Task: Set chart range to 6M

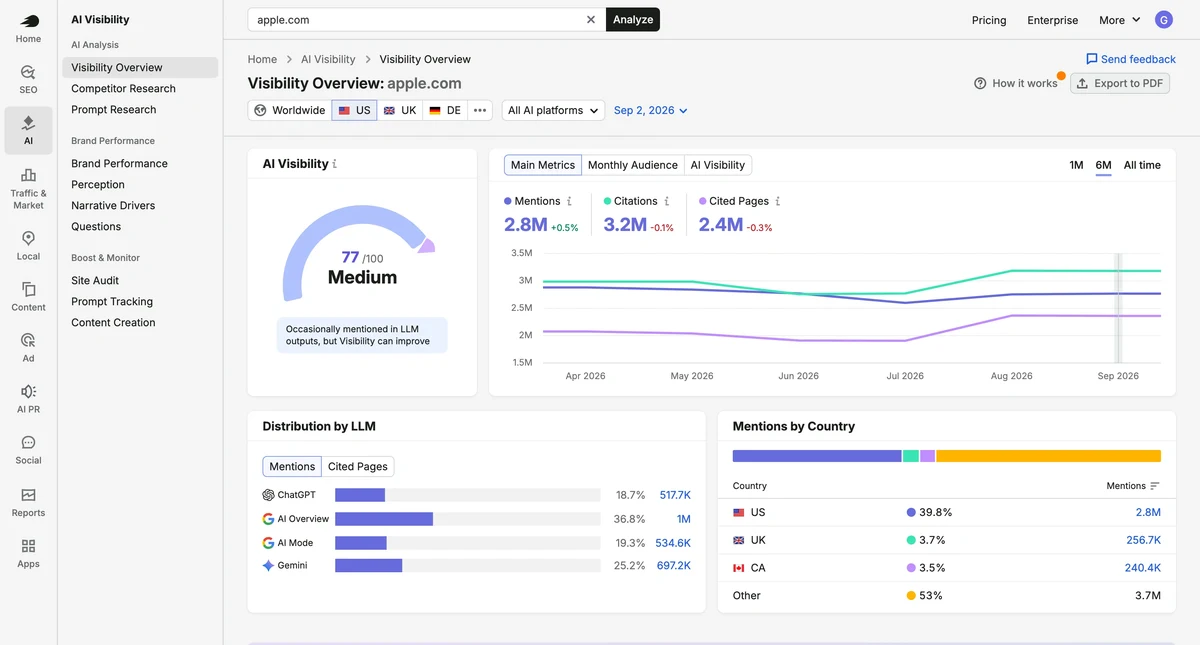Action: (x=1103, y=165)
